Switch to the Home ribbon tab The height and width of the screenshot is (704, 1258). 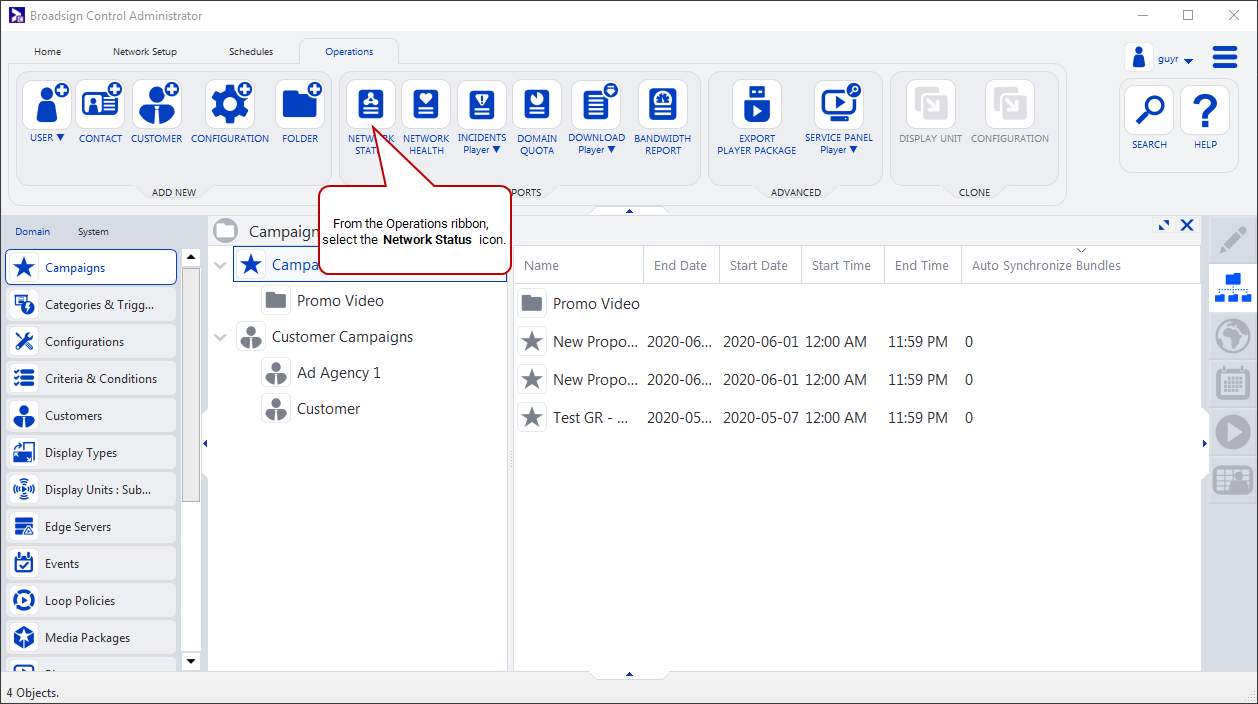tap(48, 52)
